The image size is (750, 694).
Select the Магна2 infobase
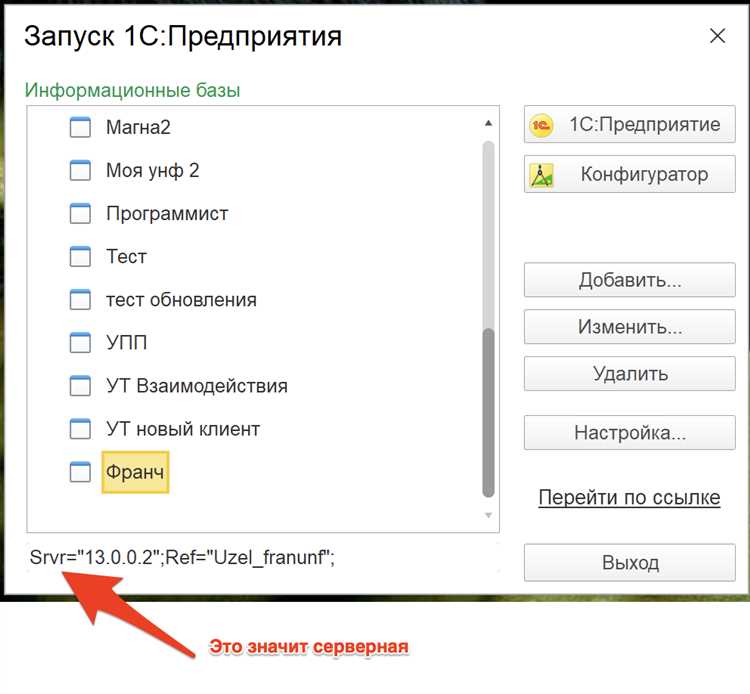click(138, 127)
